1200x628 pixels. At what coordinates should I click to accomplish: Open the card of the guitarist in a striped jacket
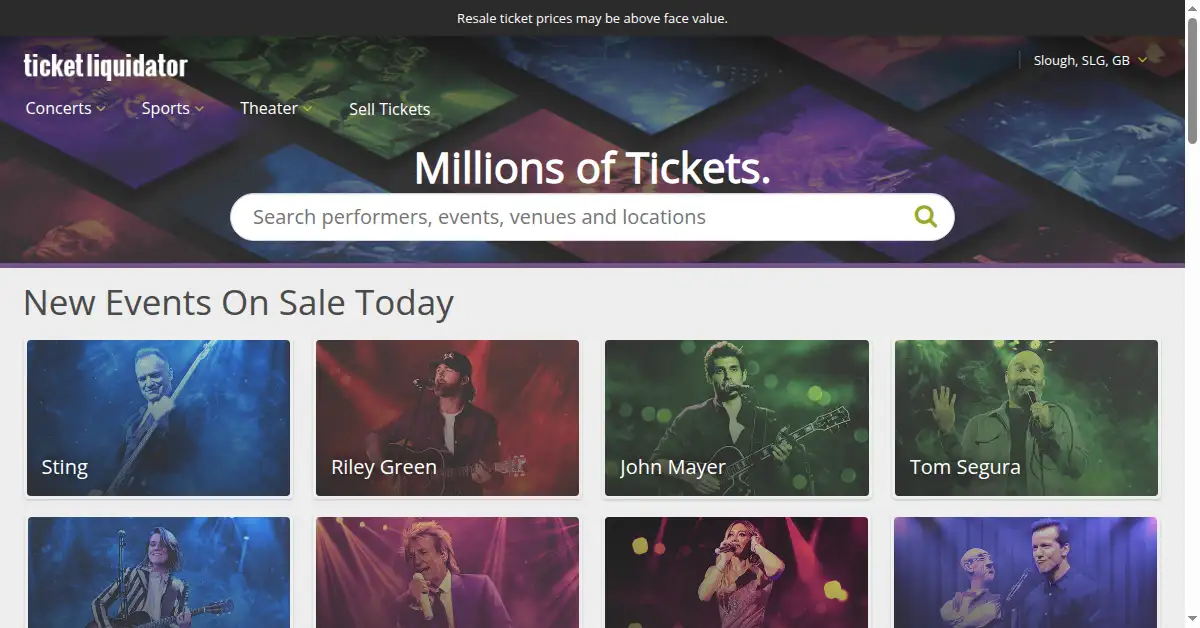coord(159,572)
